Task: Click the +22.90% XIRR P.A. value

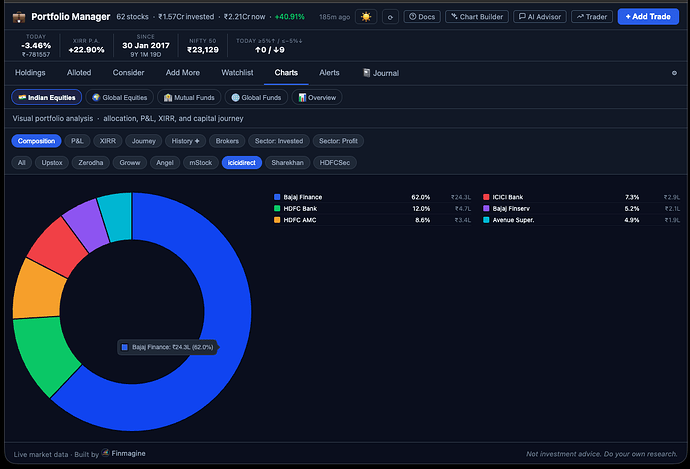Action: point(86,50)
